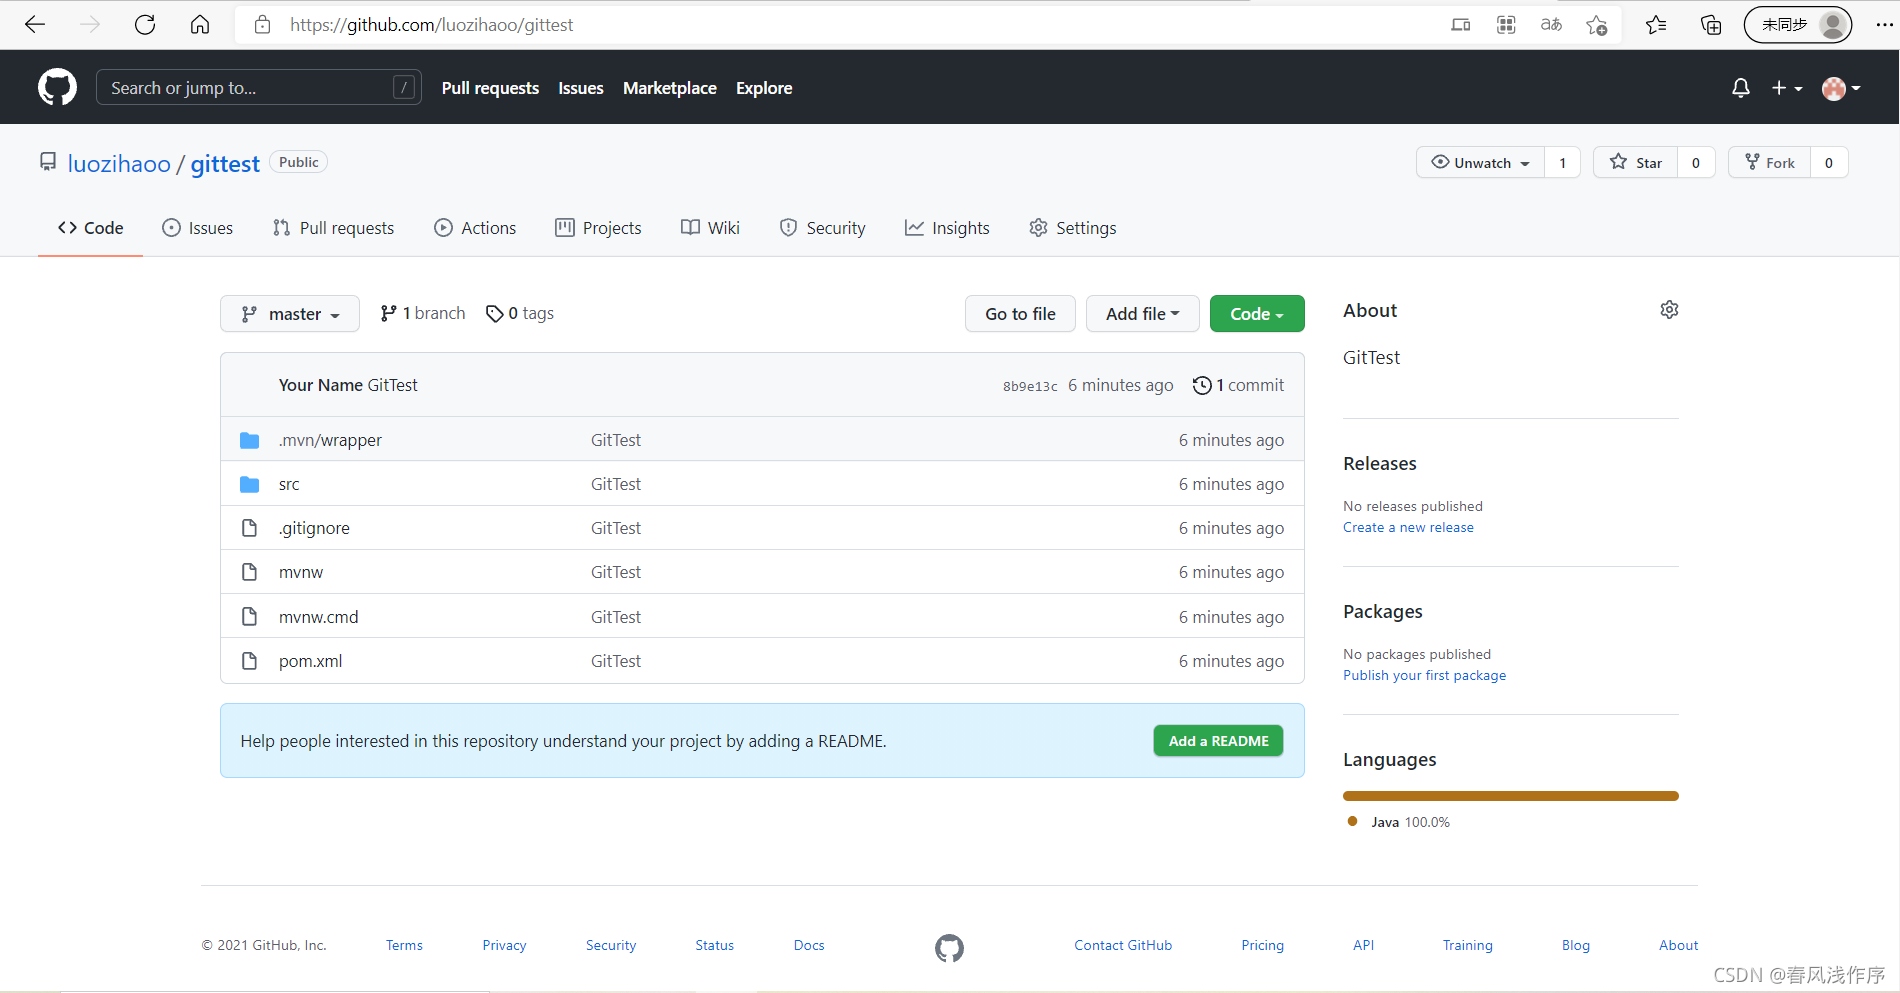Open the QR/apps grid icon in address bar
Viewport: 1900px width, 993px height.
click(x=1506, y=25)
